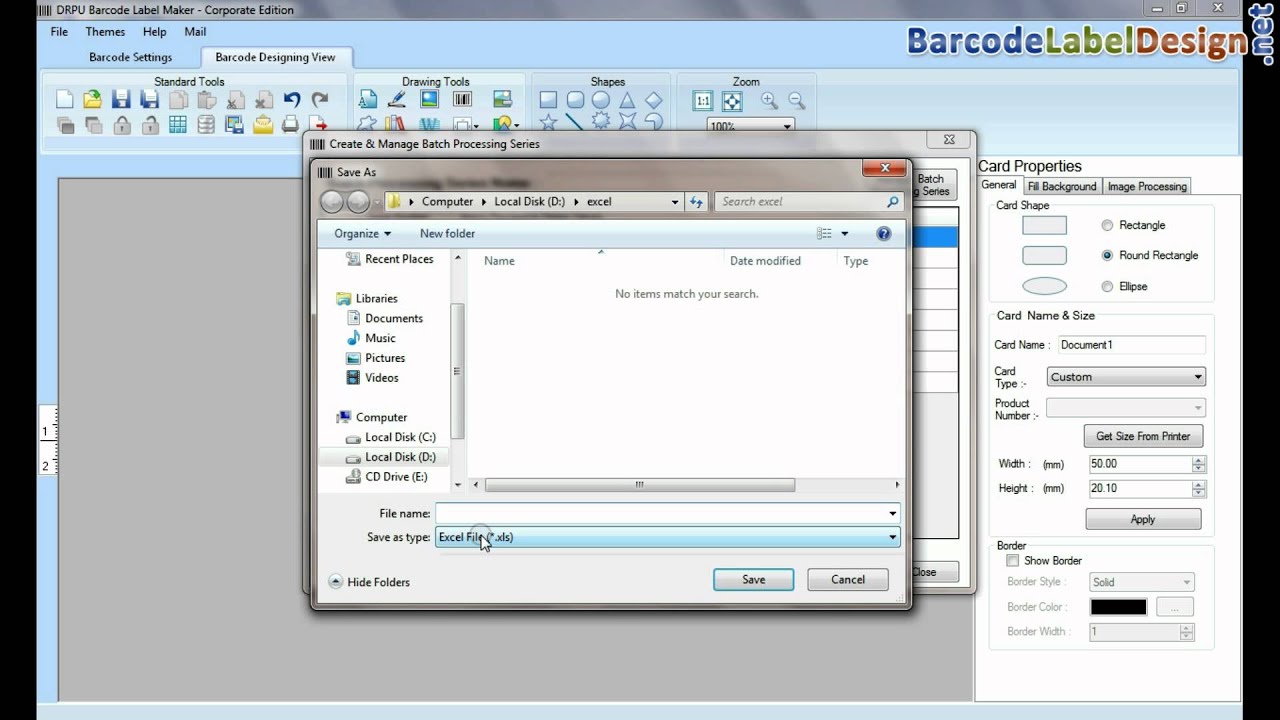Image resolution: width=1280 pixels, height=720 pixels.
Task: Select the Ellipse card shape radio button
Action: click(x=1107, y=286)
